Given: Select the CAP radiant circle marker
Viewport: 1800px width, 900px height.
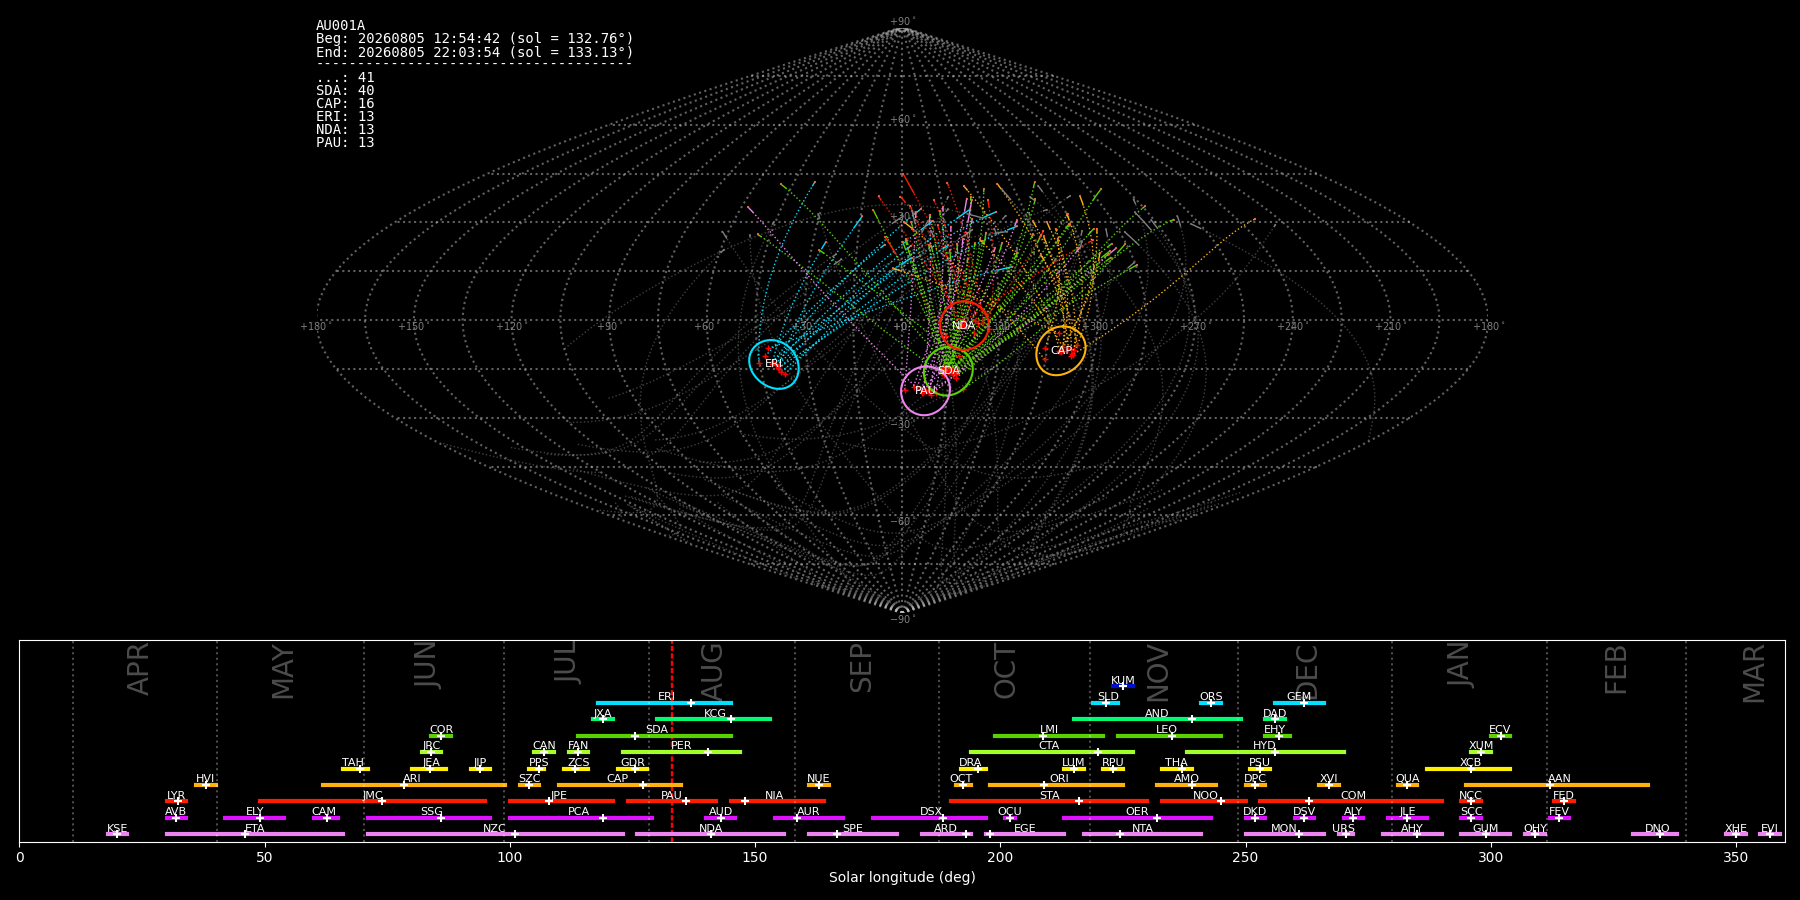Looking at the screenshot, I should pyautogui.click(x=1061, y=351).
